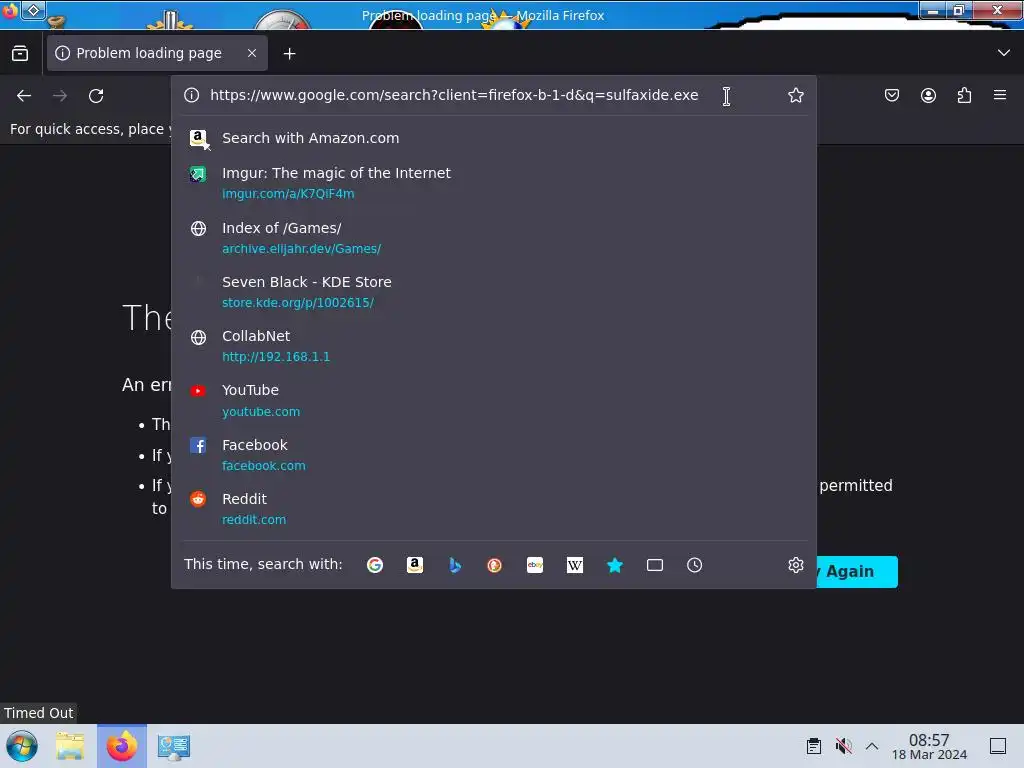Open YouTube suggestion entry
1024x768 pixels.
[494, 400]
